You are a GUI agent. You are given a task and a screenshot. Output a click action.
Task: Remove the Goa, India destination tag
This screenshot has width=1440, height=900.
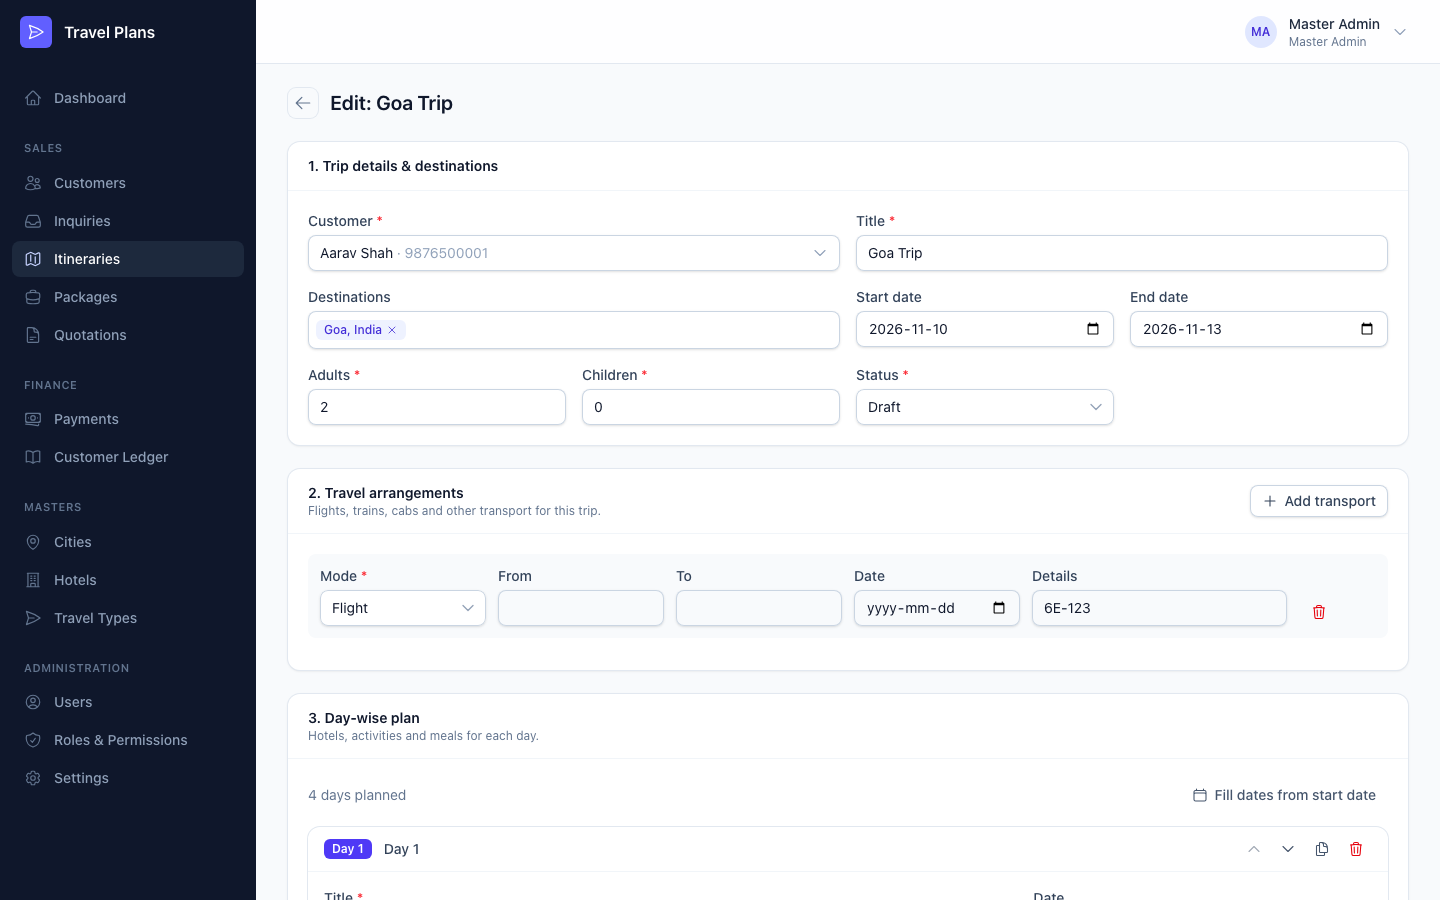[392, 330]
